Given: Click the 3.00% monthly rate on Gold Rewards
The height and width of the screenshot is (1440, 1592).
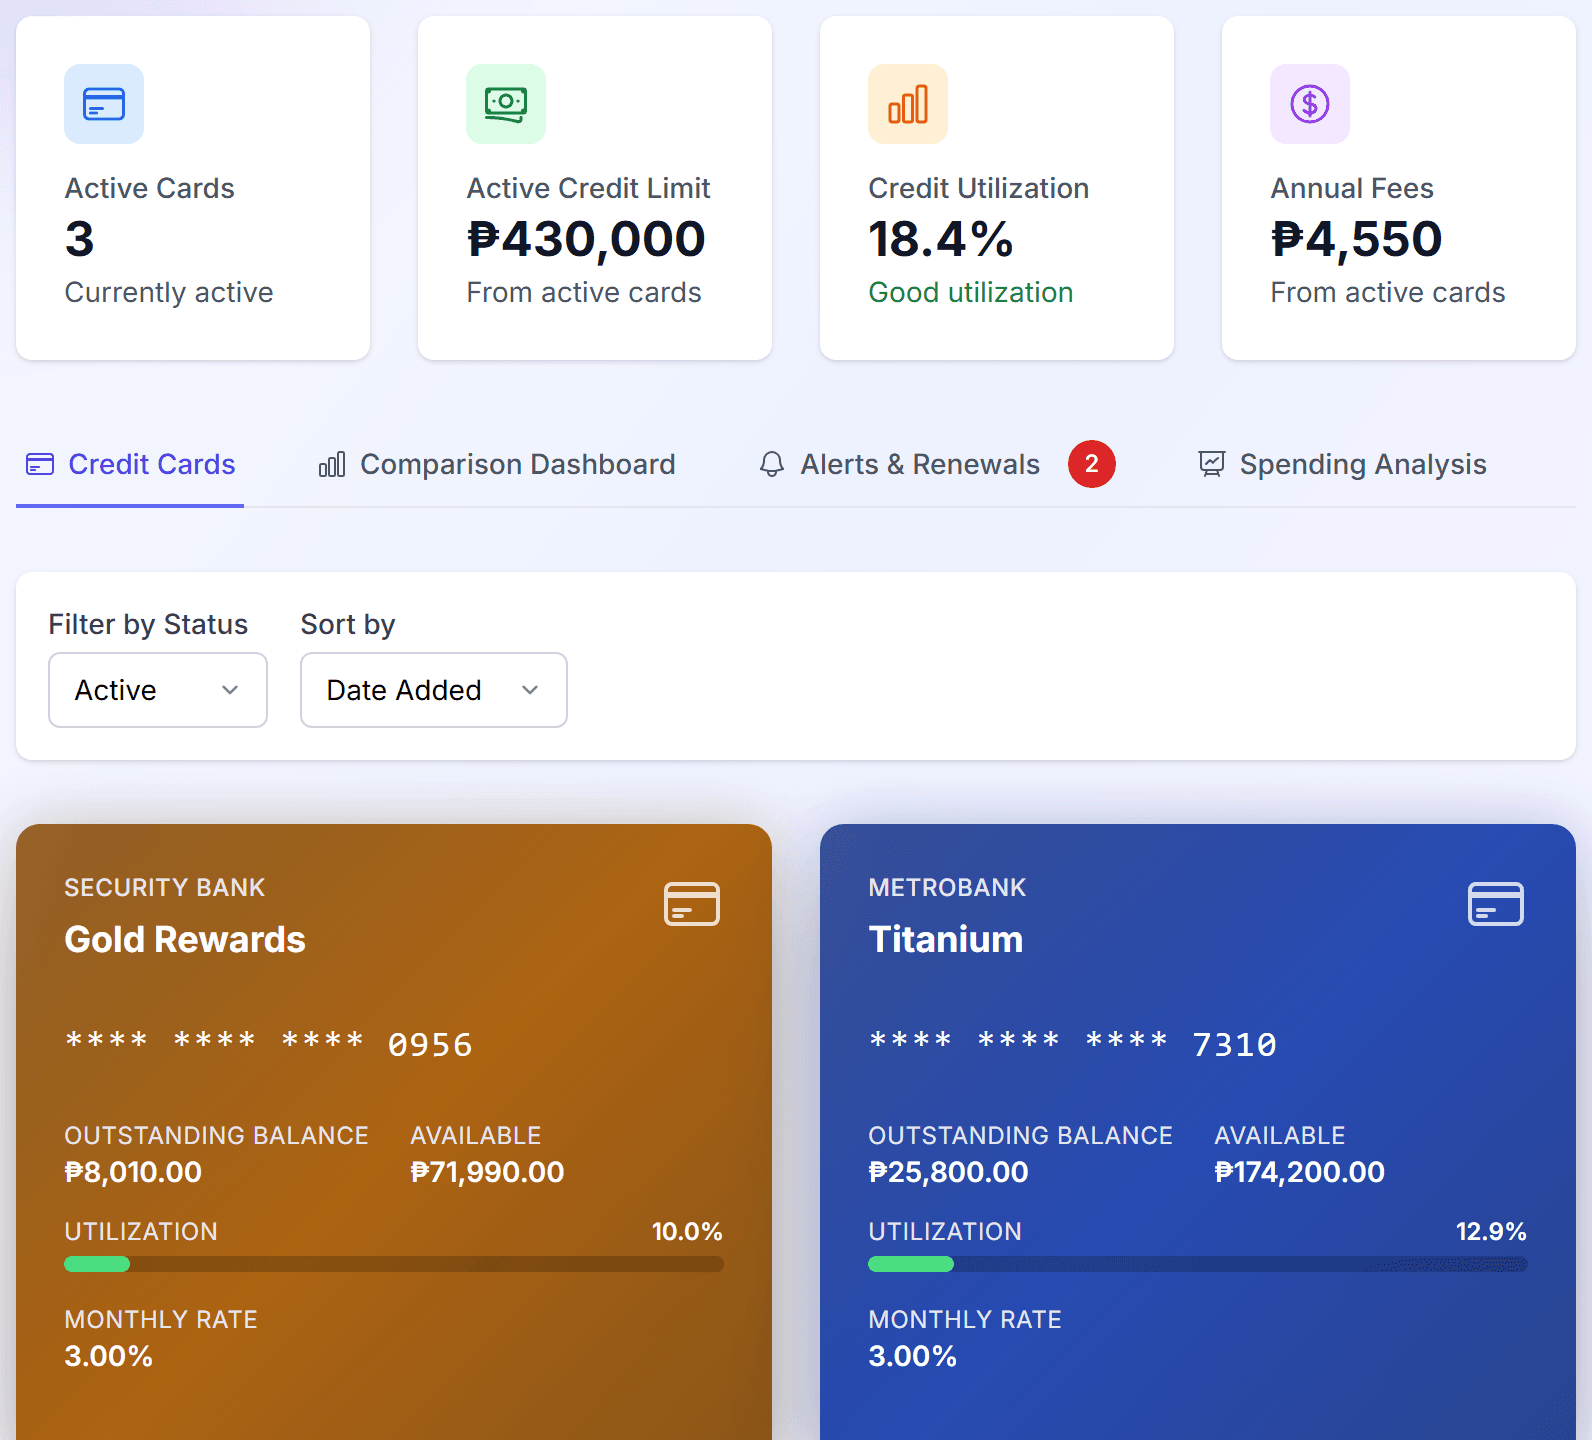Looking at the screenshot, I should click(108, 1356).
